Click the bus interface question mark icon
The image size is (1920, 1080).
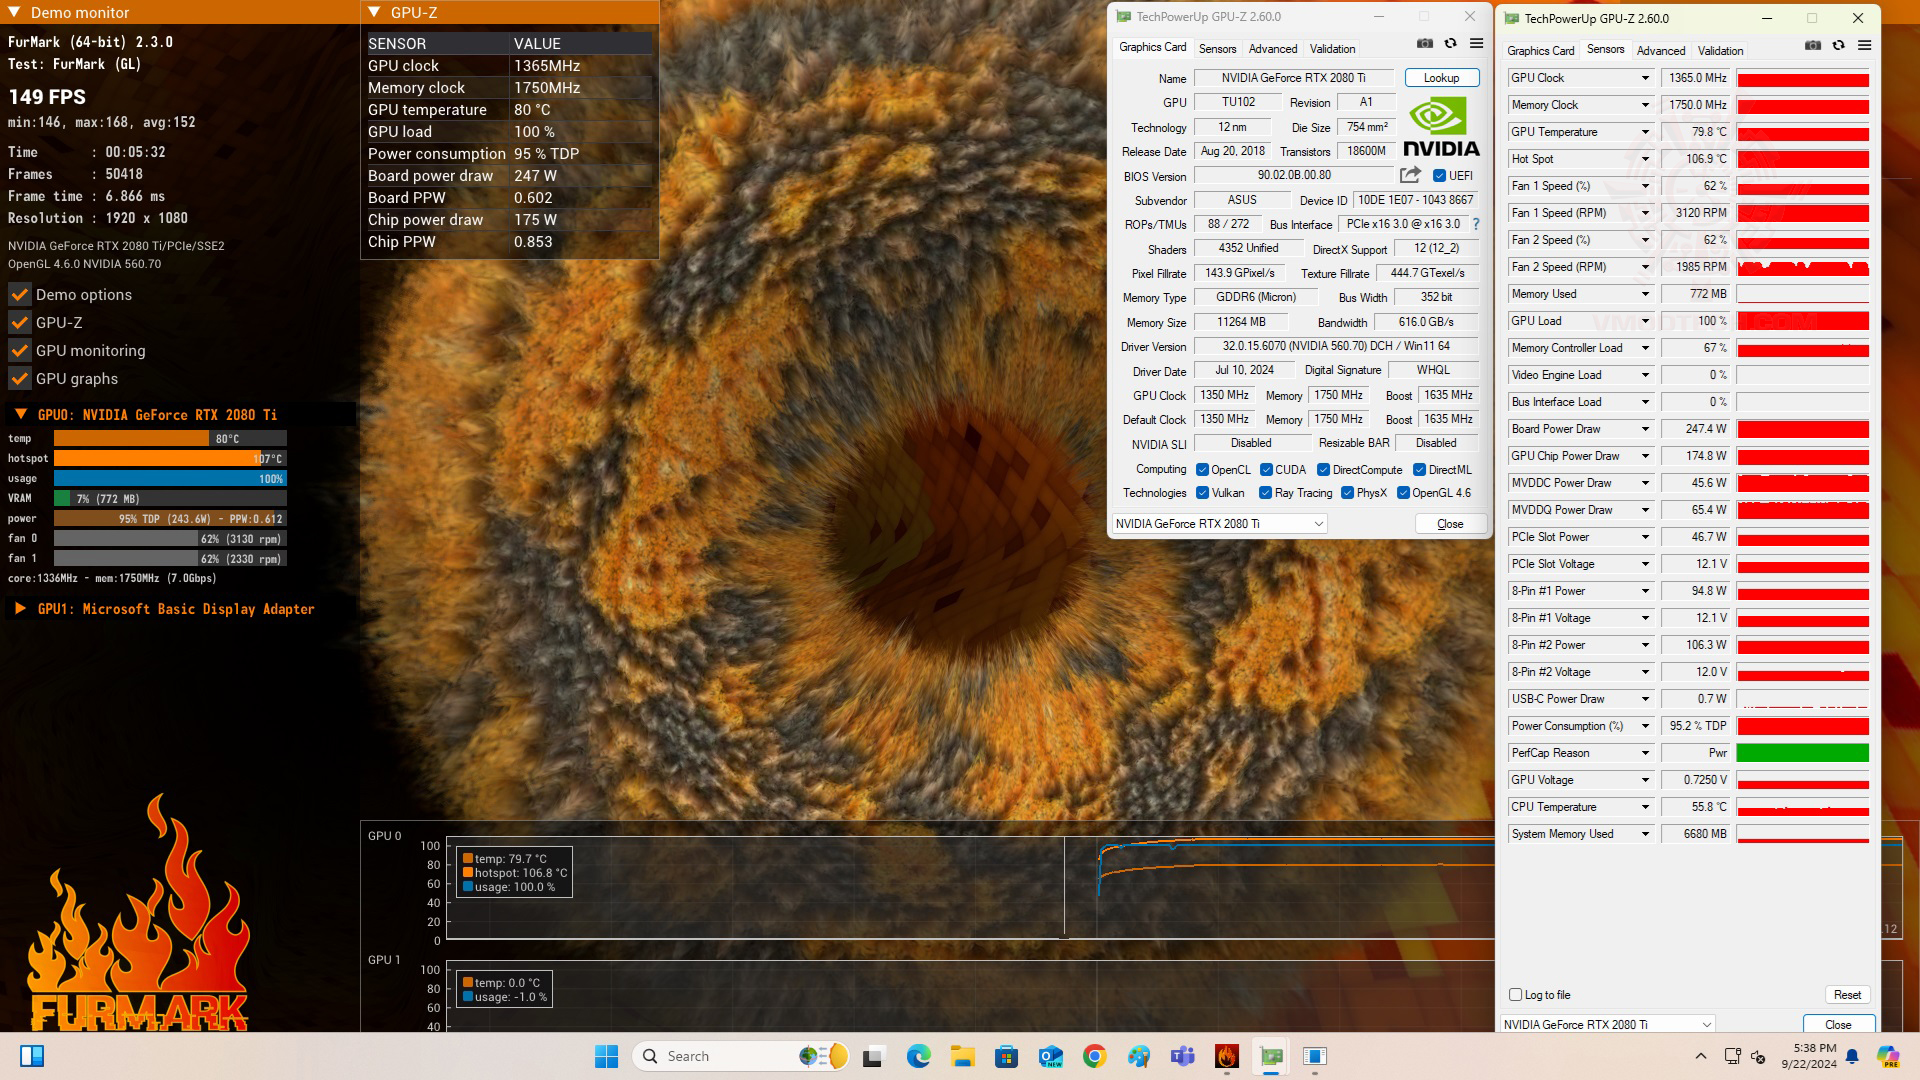click(x=1476, y=224)
